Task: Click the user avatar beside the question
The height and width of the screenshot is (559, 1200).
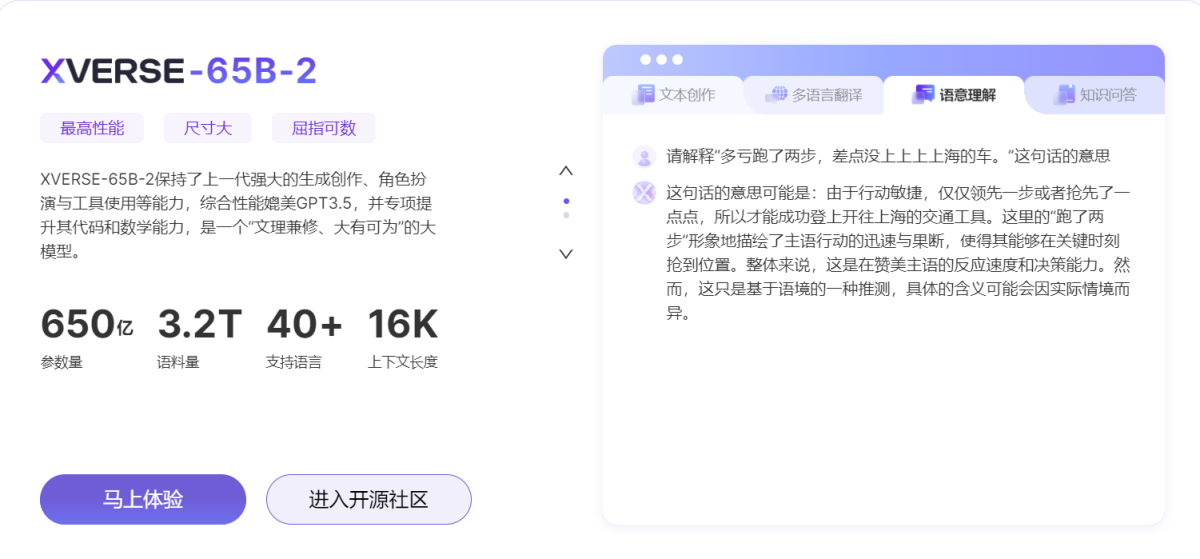Action: point(644,157)
